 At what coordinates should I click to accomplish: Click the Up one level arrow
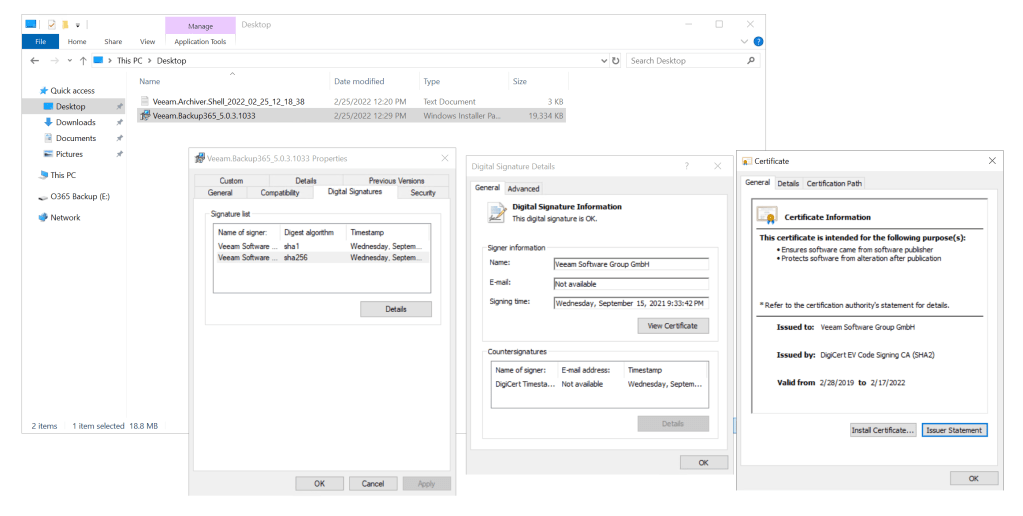(83, 61)
